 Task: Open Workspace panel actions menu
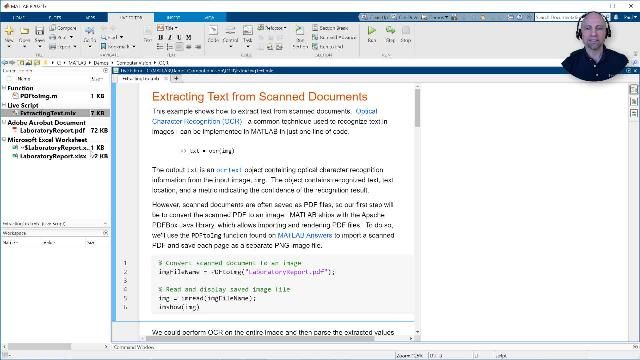point(106,233)
